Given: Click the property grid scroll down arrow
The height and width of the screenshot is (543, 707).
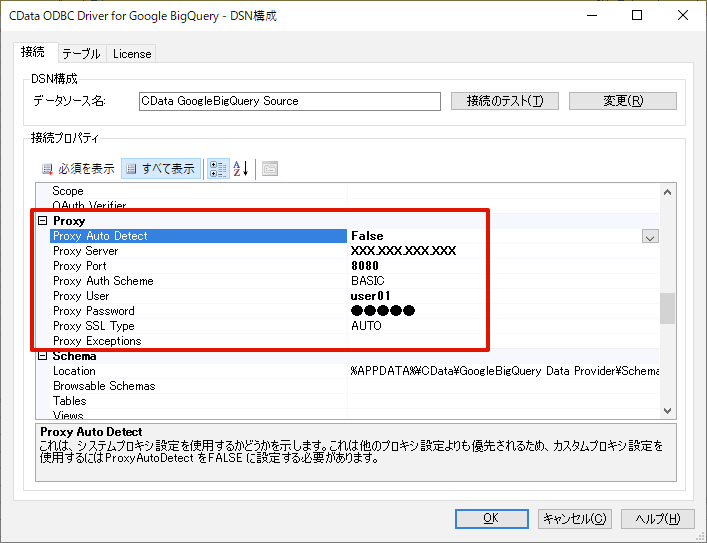Looking at the screenshot, I should point(668,411).
